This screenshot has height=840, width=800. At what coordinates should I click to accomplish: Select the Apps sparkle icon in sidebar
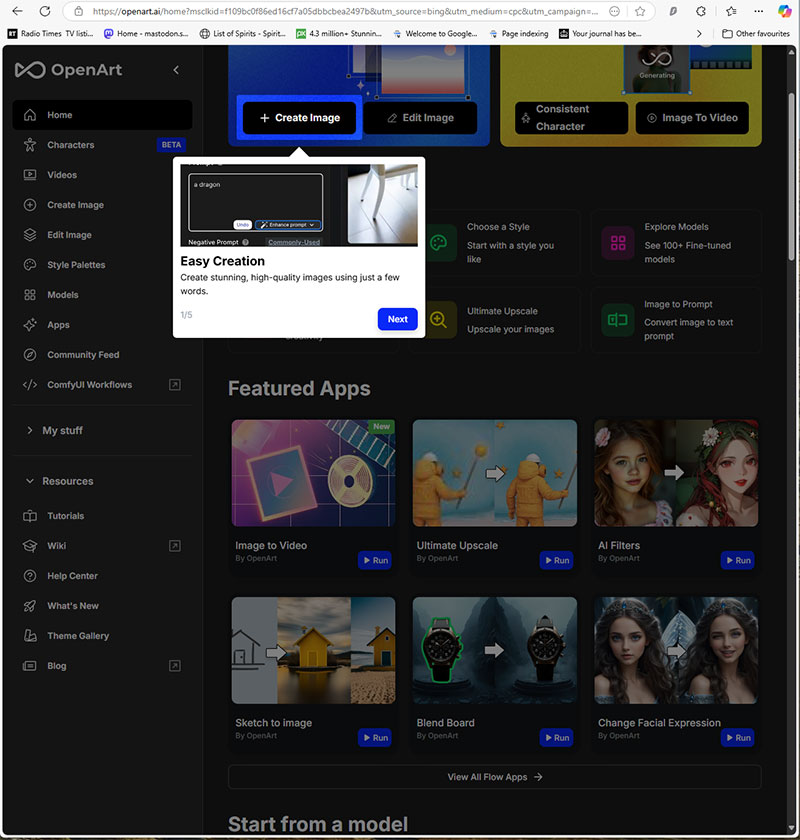[28, 324]
